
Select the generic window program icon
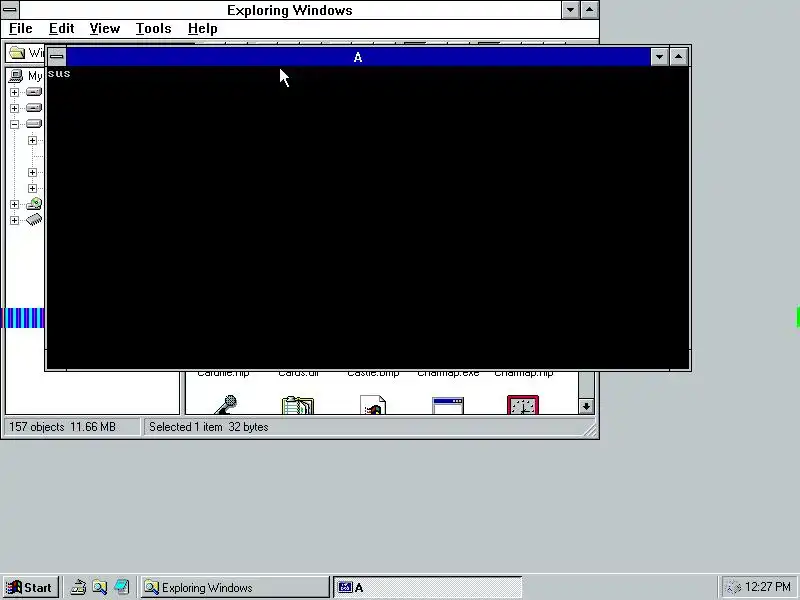click(448, 406)
